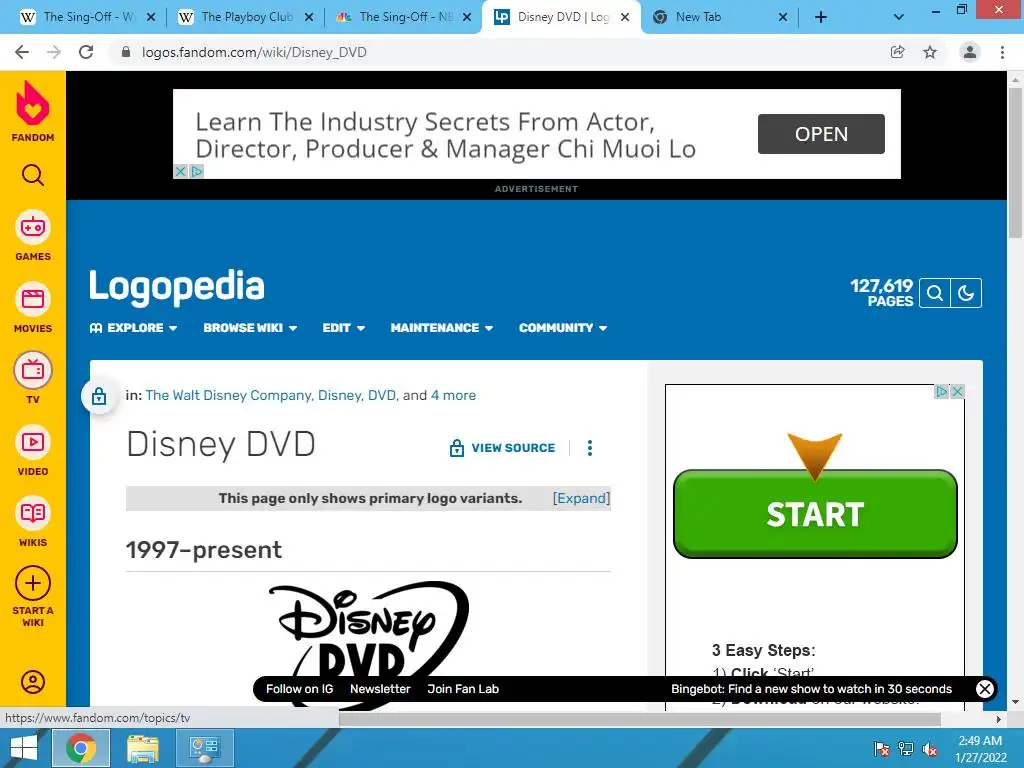Close the sidebar ad with X icon

[x=957, y=391]
